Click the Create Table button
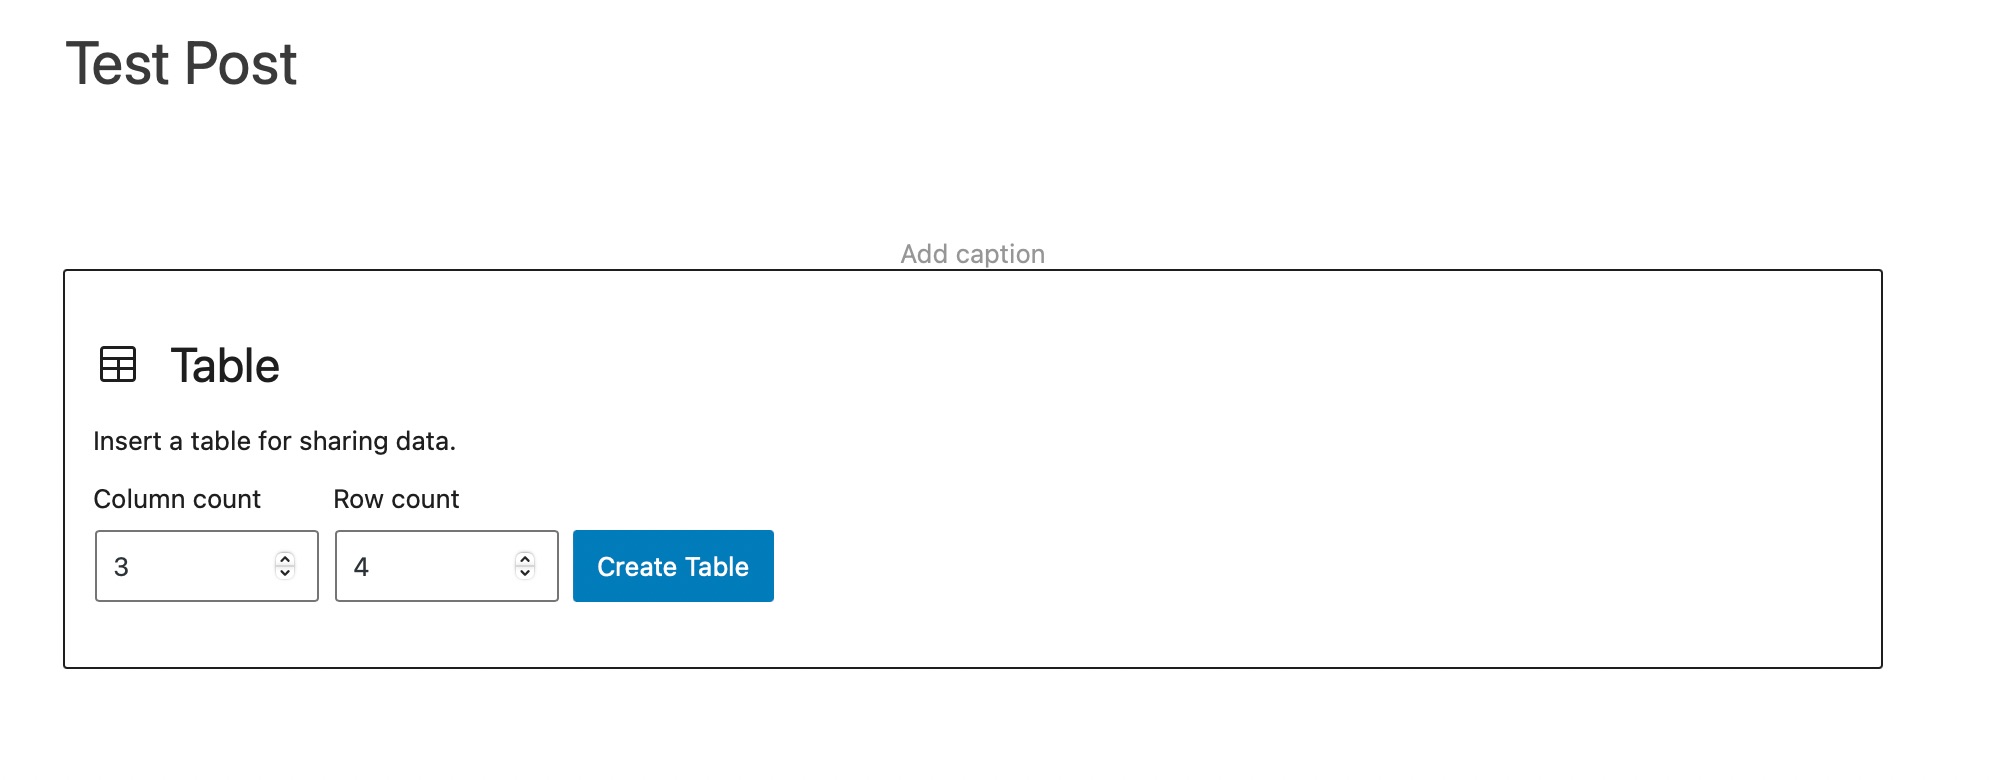 pos(673,566)
